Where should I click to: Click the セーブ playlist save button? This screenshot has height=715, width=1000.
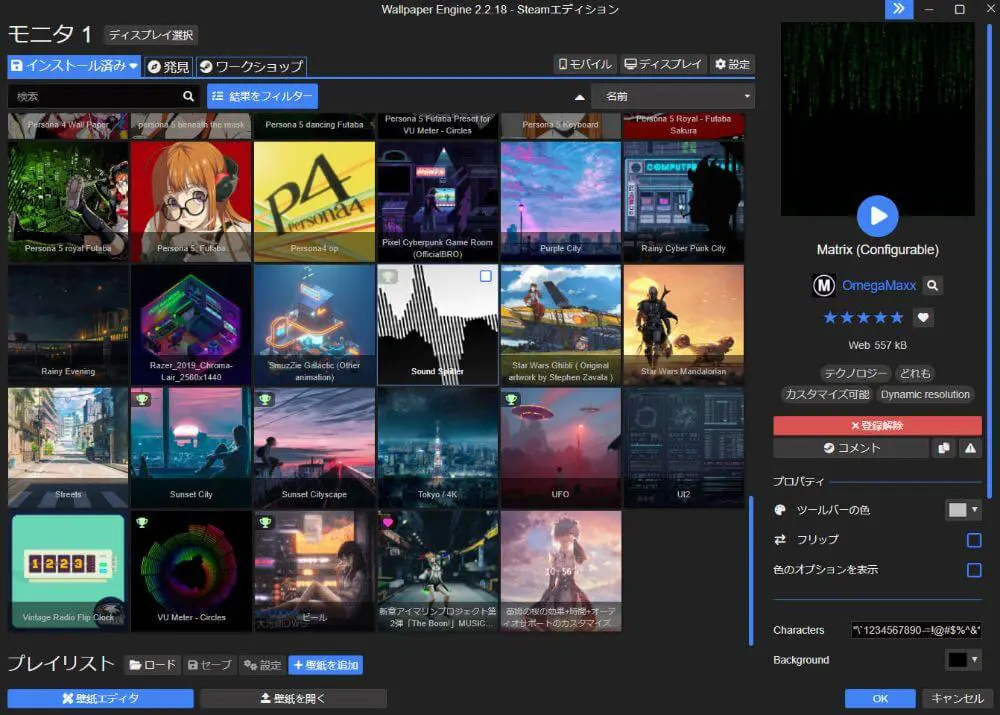tap(210, 665)
